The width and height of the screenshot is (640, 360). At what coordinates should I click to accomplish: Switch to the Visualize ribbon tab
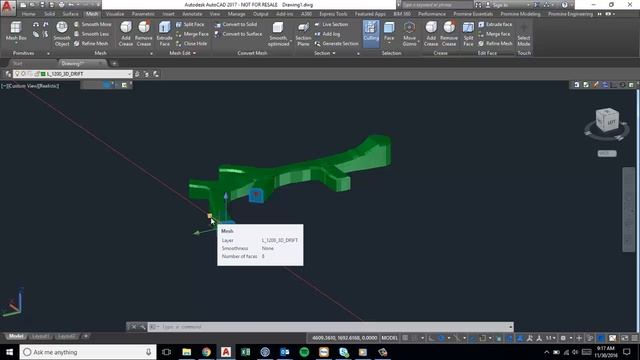[115, 14]
